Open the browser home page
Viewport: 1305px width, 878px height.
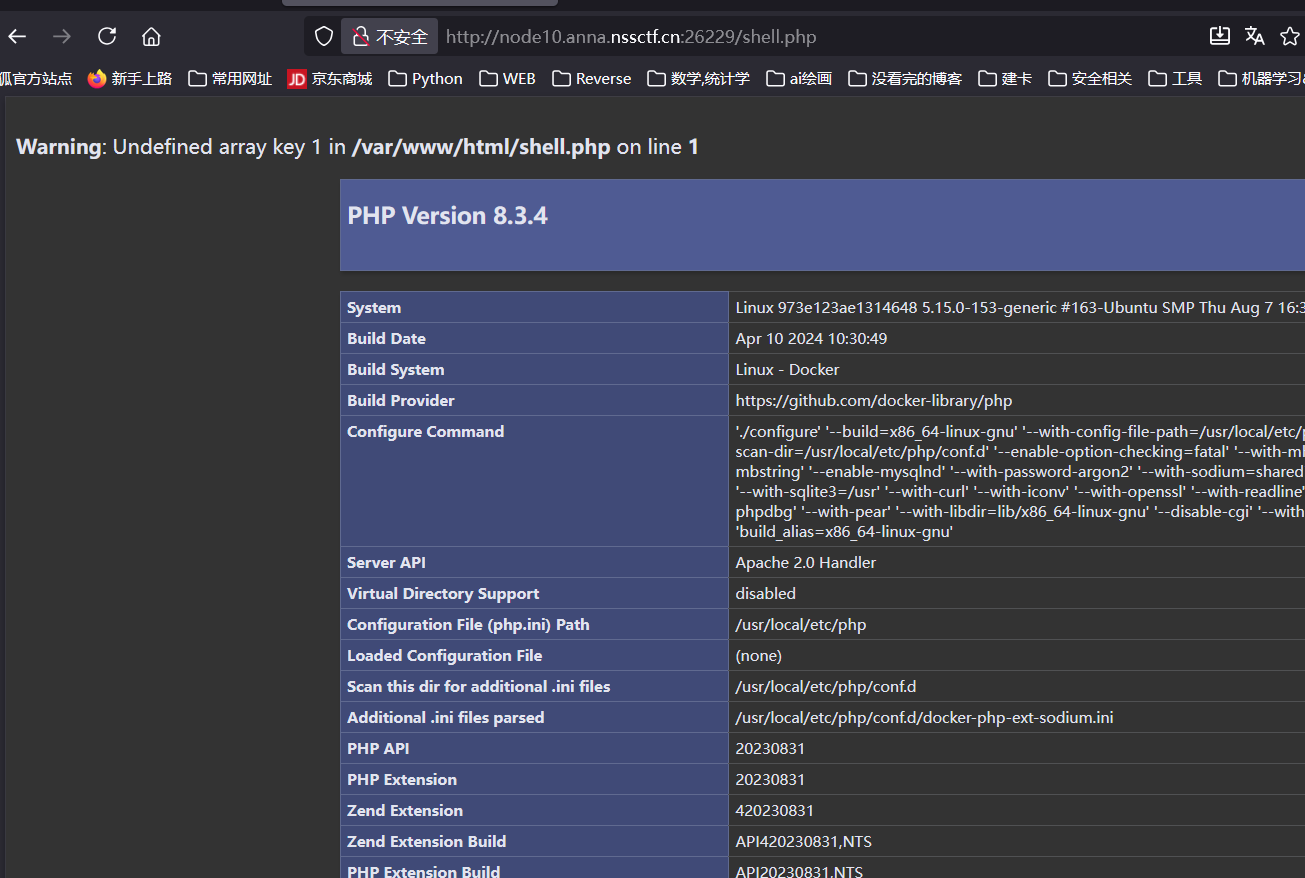(x=151, y=37)
